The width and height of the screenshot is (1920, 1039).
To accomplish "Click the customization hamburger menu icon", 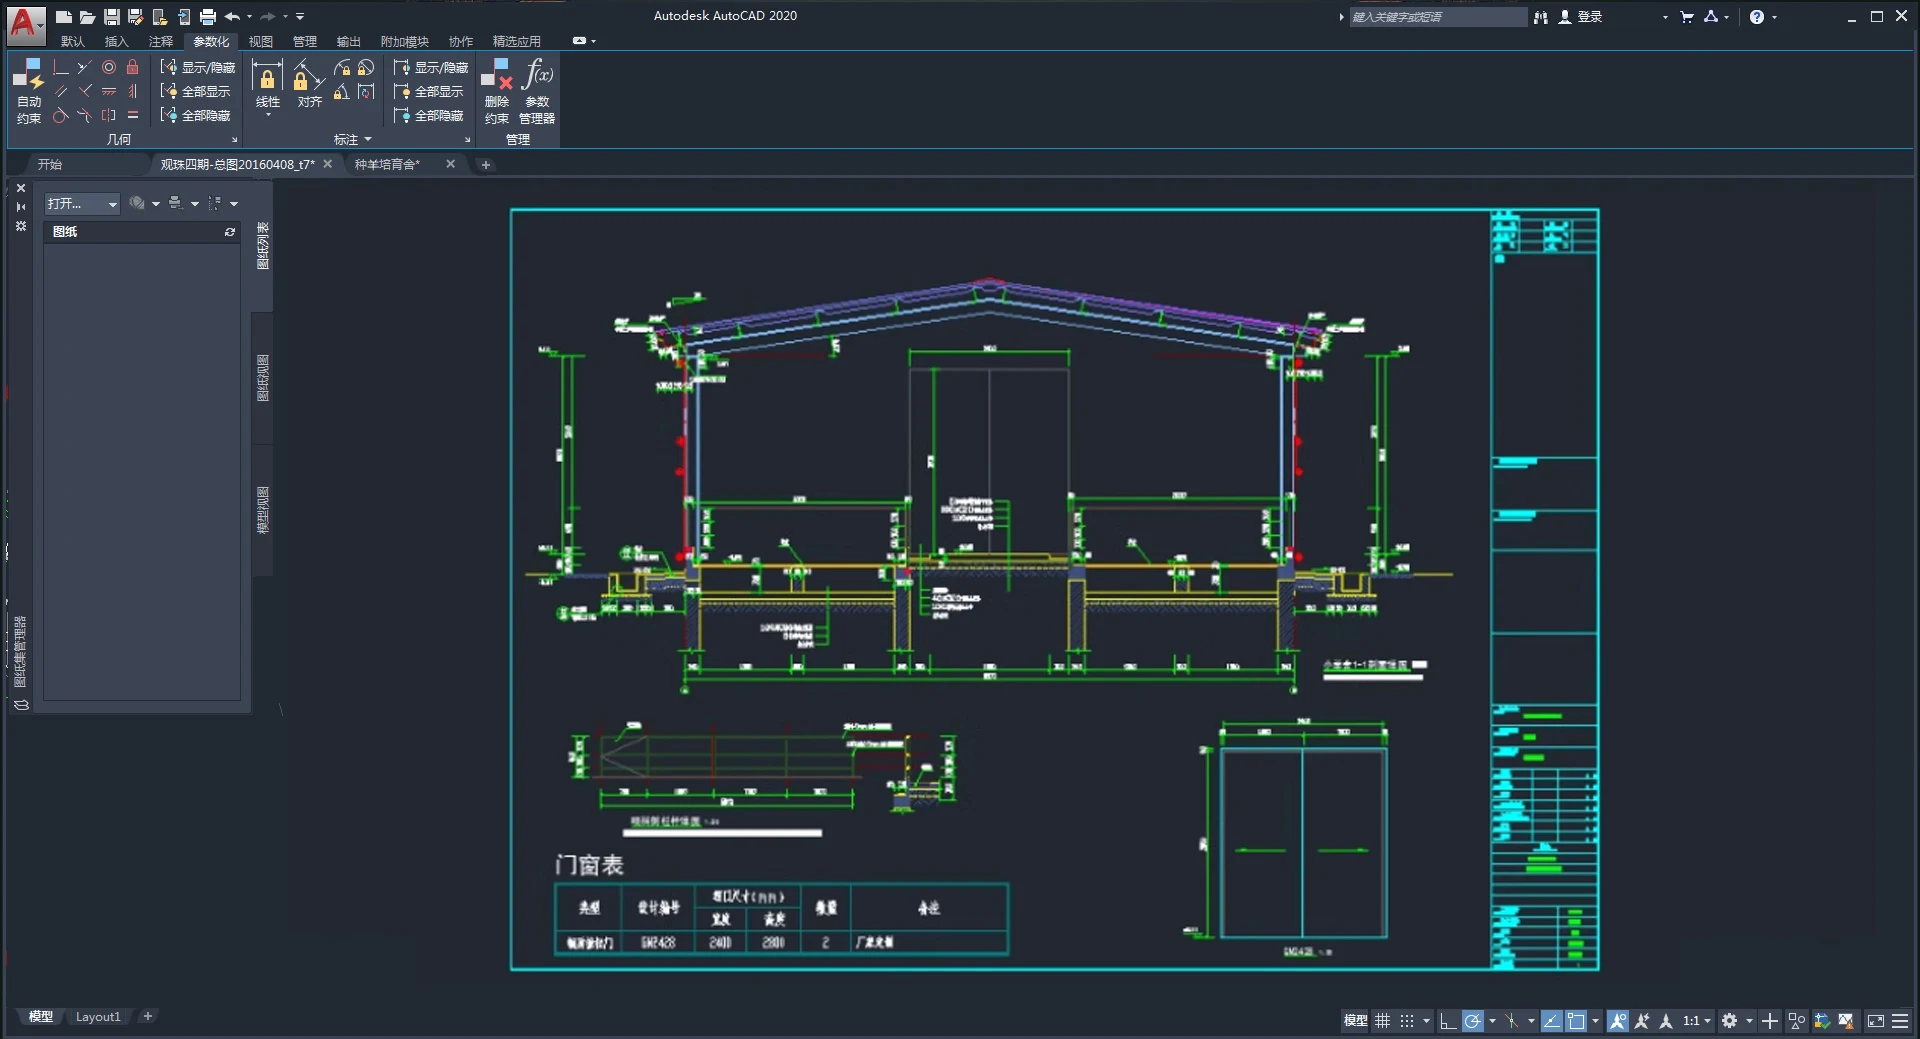I will (x=1900, y=1021).
